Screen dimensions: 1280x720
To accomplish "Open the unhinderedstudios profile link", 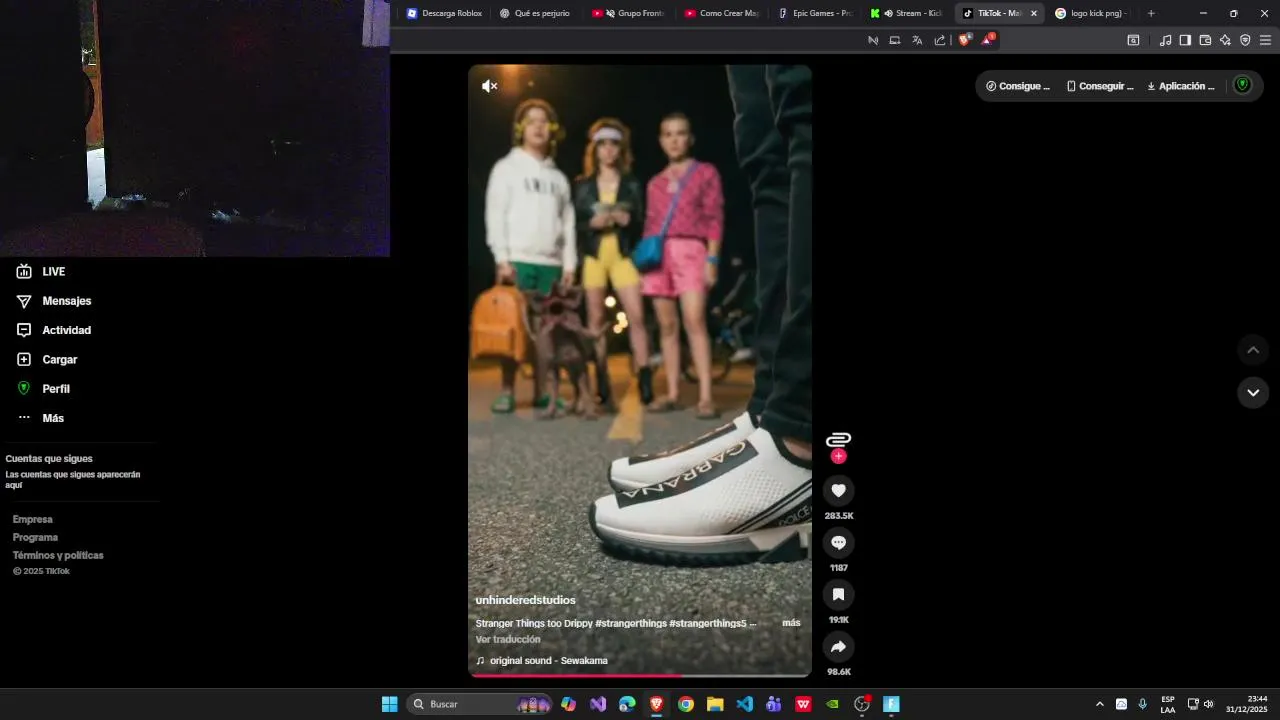I will 525,600.
